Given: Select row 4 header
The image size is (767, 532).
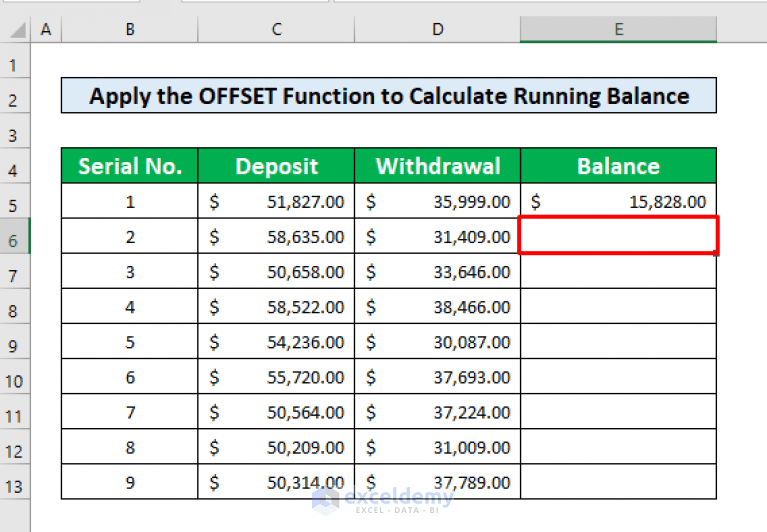Looking at the screenshot, I should point(15,166).
